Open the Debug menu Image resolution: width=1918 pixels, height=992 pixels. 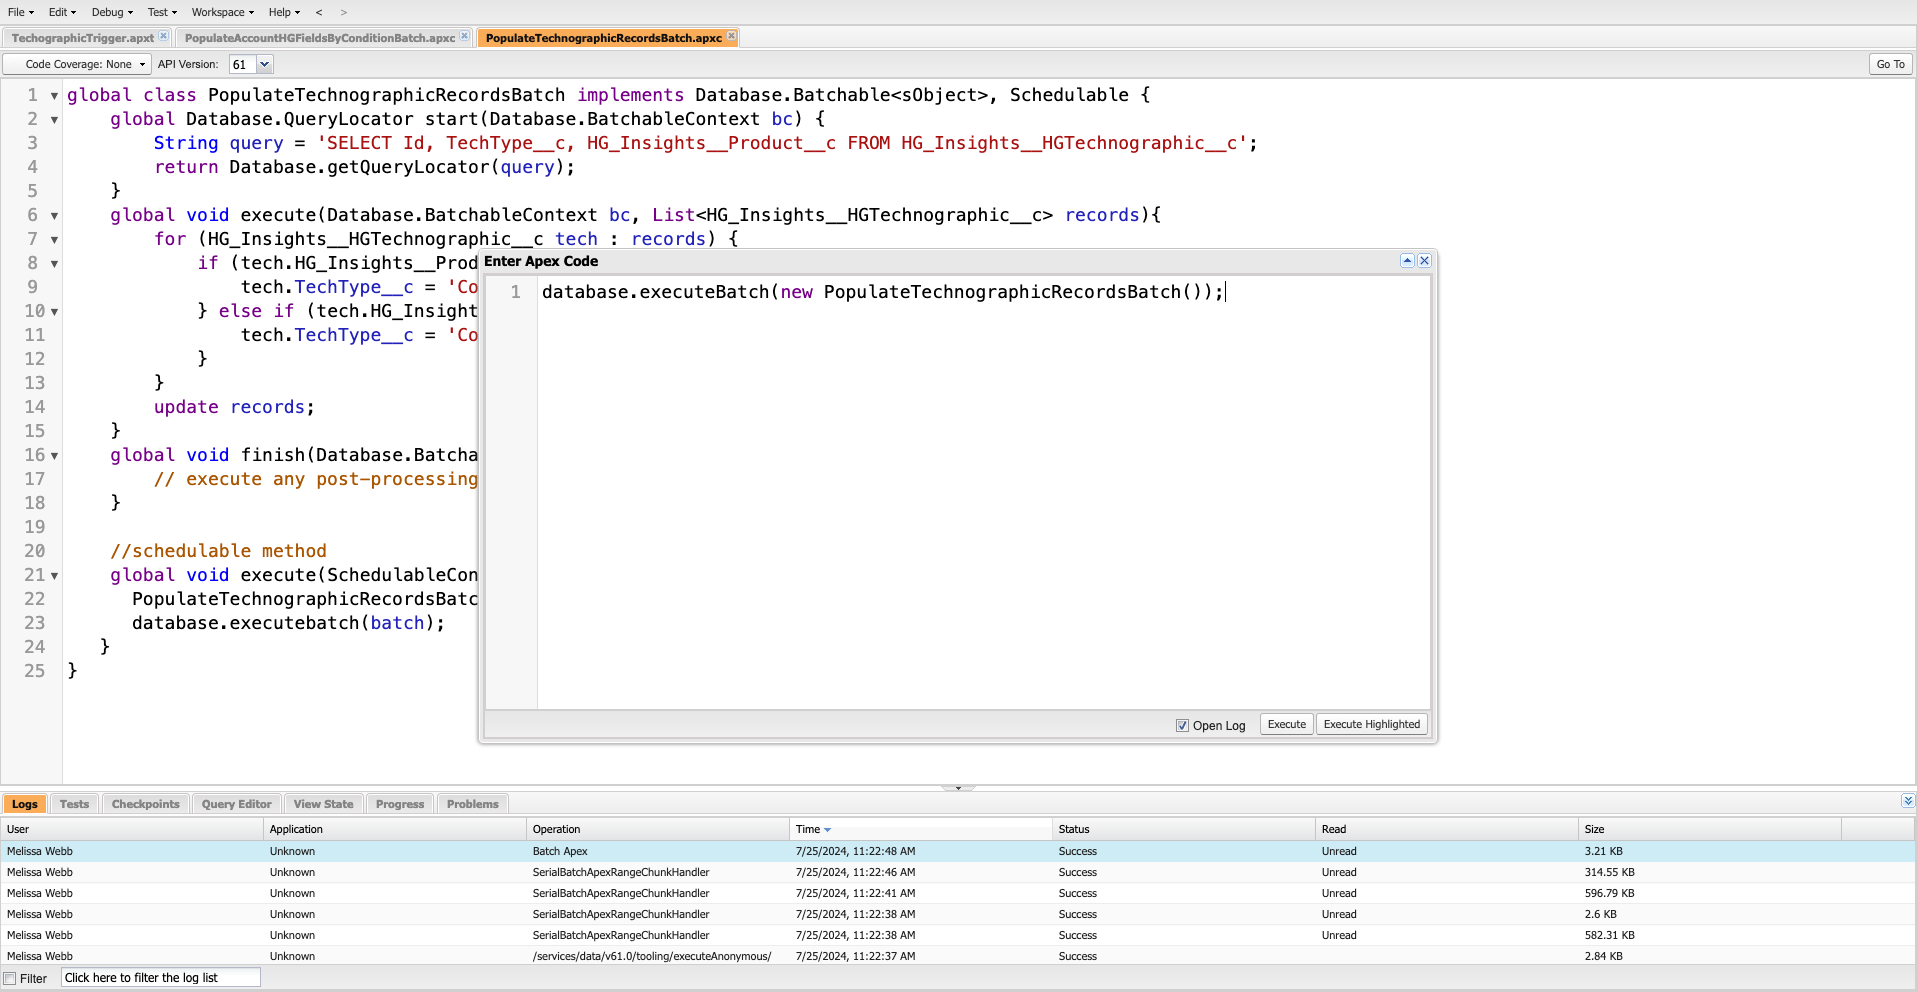coord(112,12)
